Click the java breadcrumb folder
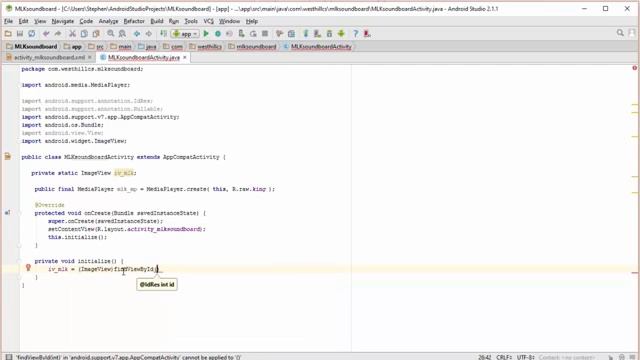 147,47
